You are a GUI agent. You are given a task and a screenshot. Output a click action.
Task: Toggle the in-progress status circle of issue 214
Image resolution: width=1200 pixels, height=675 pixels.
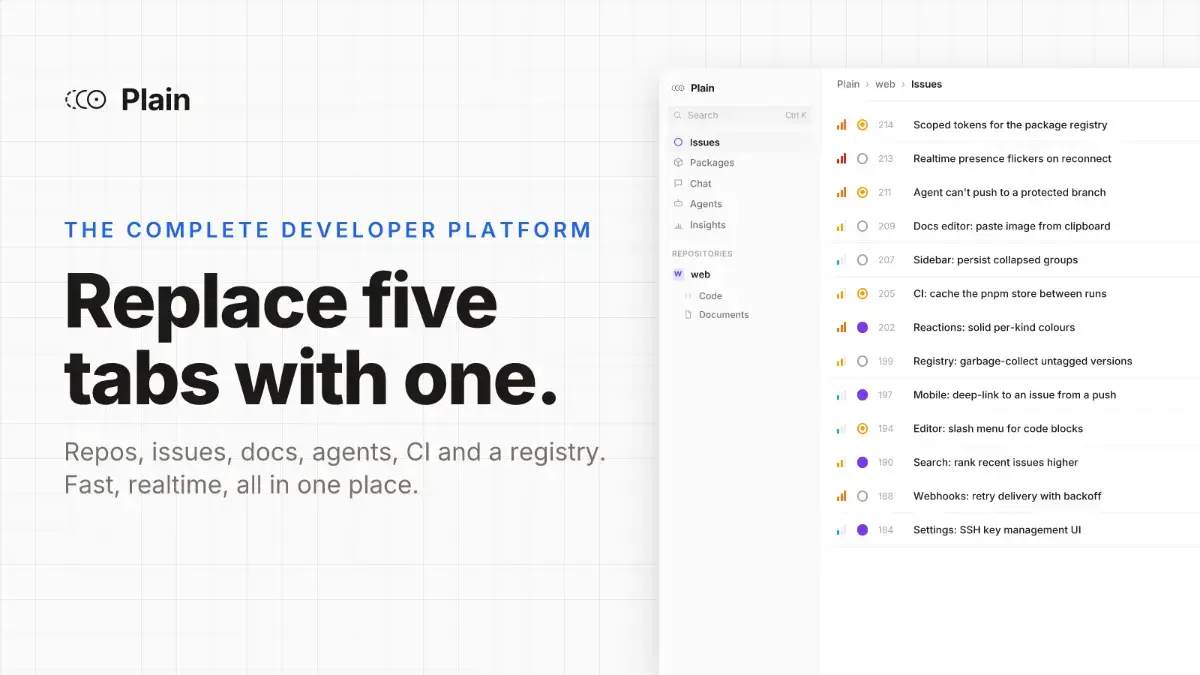[x=863, y=125]
